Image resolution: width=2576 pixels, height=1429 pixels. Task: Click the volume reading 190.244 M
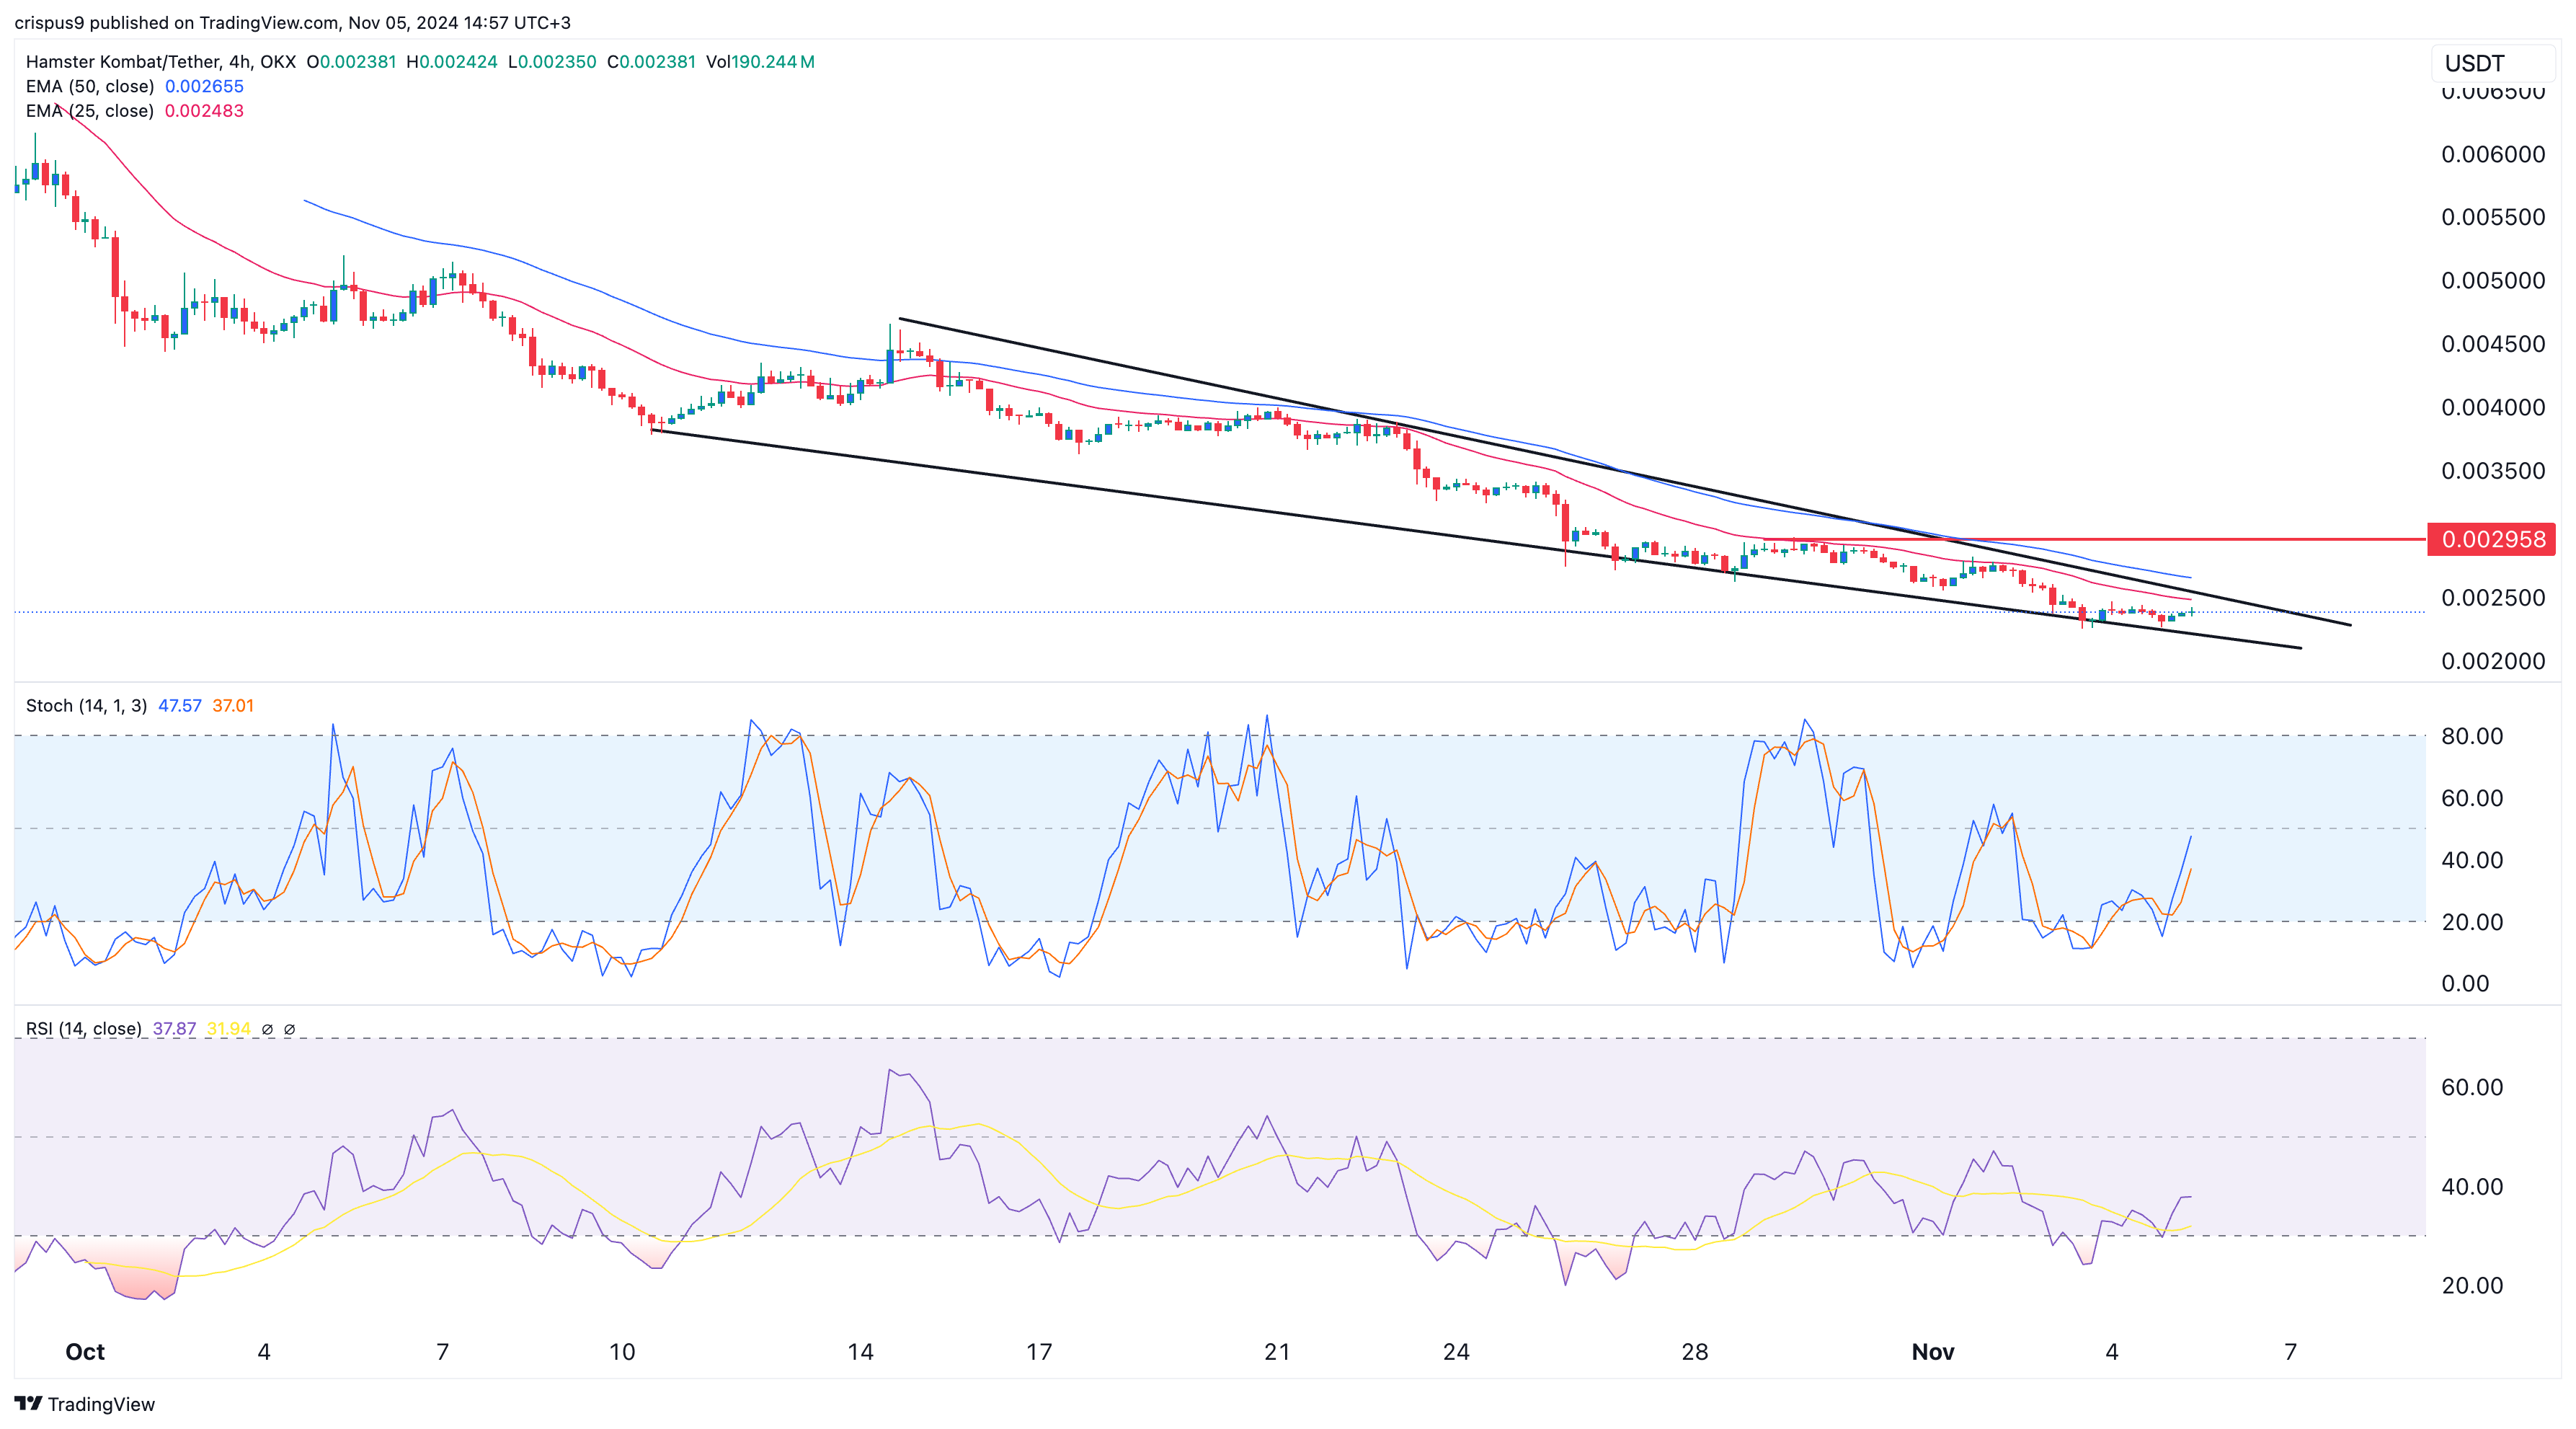pos(760,62)
